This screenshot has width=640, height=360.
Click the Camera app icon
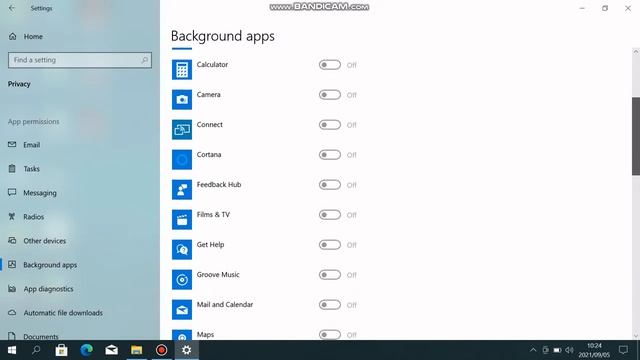(182, 100)
